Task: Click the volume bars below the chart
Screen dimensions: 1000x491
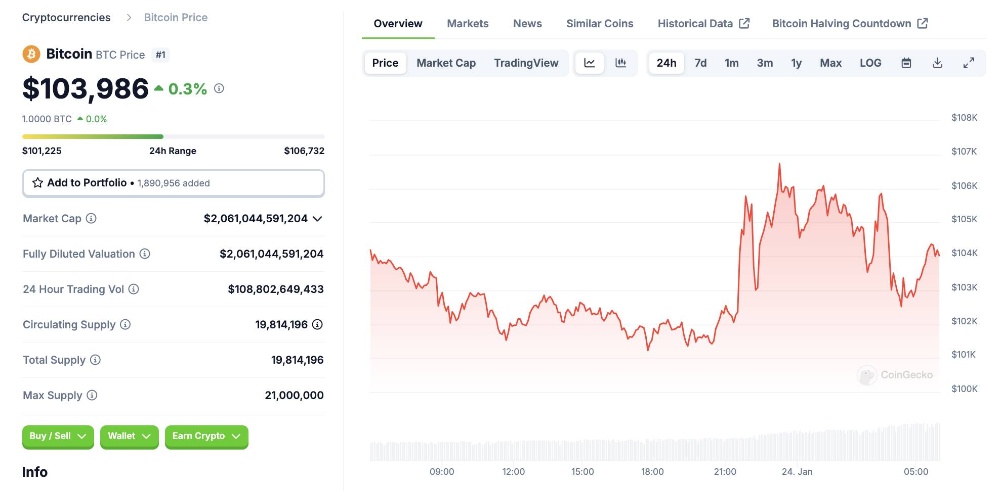Action: [655, 447]
